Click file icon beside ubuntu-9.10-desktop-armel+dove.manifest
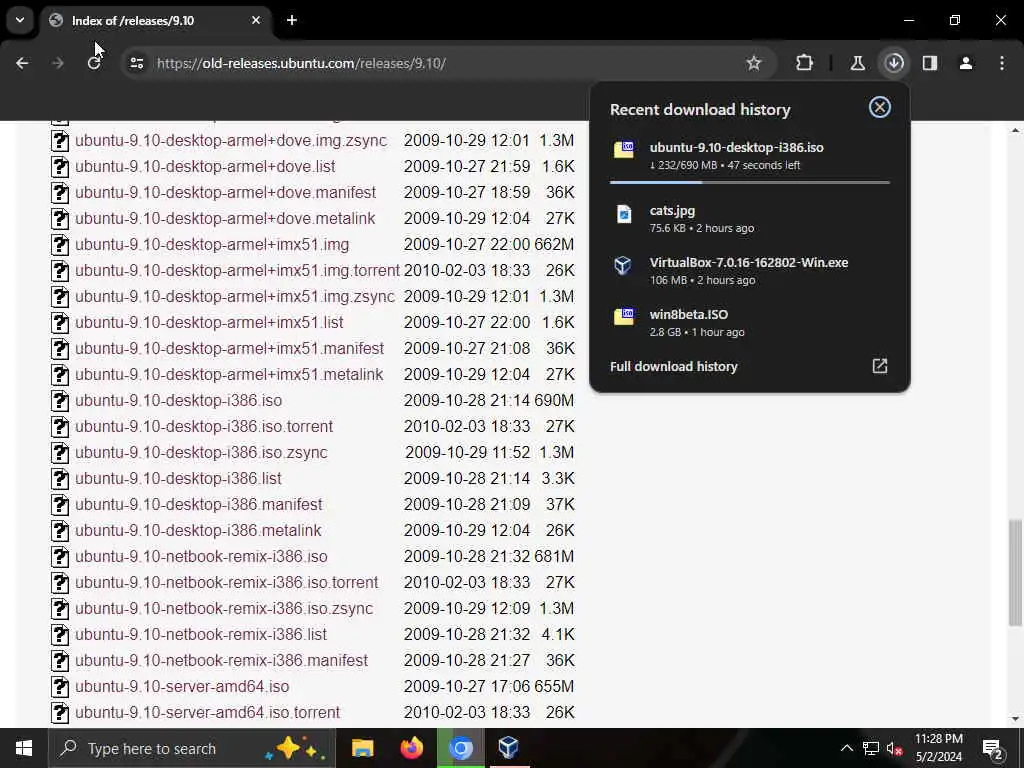The width and height of the screenshot is (1024, 768). (60, 193)
